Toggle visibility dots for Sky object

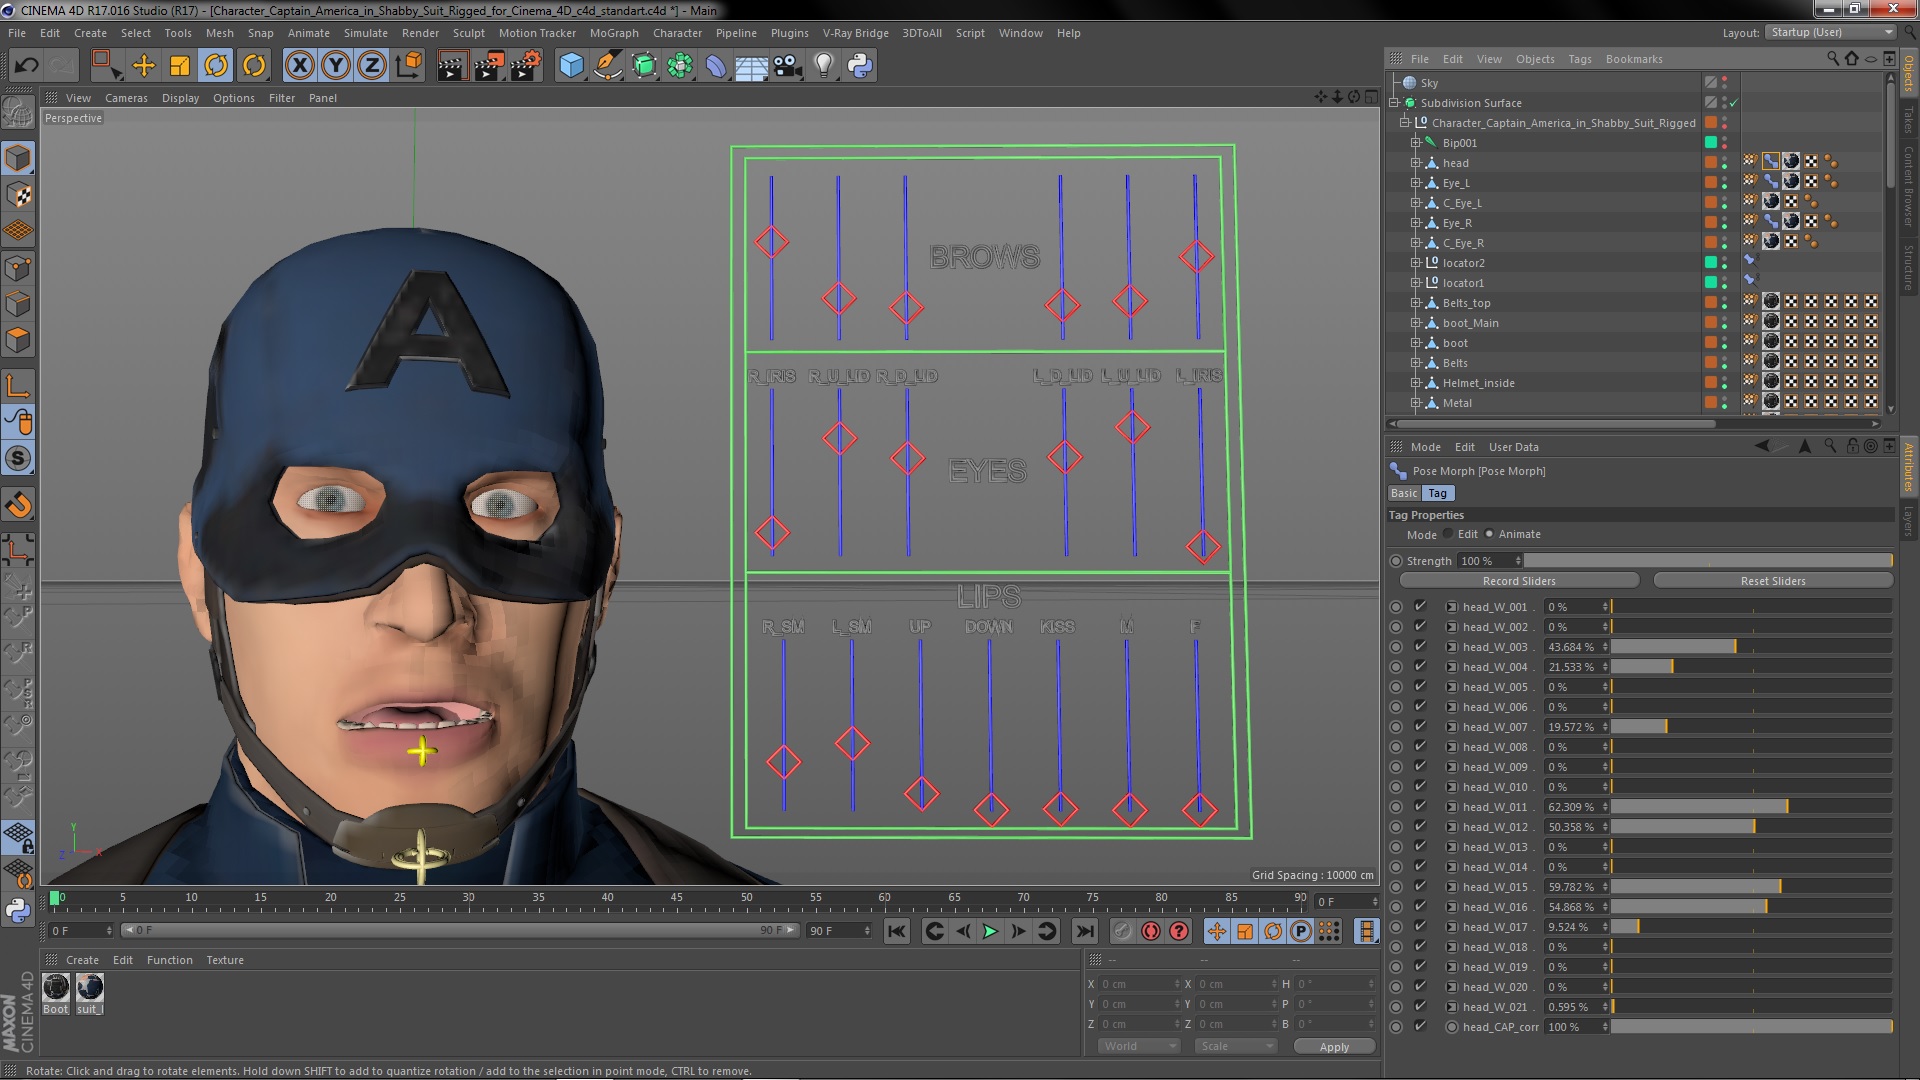coord(1725,83)
